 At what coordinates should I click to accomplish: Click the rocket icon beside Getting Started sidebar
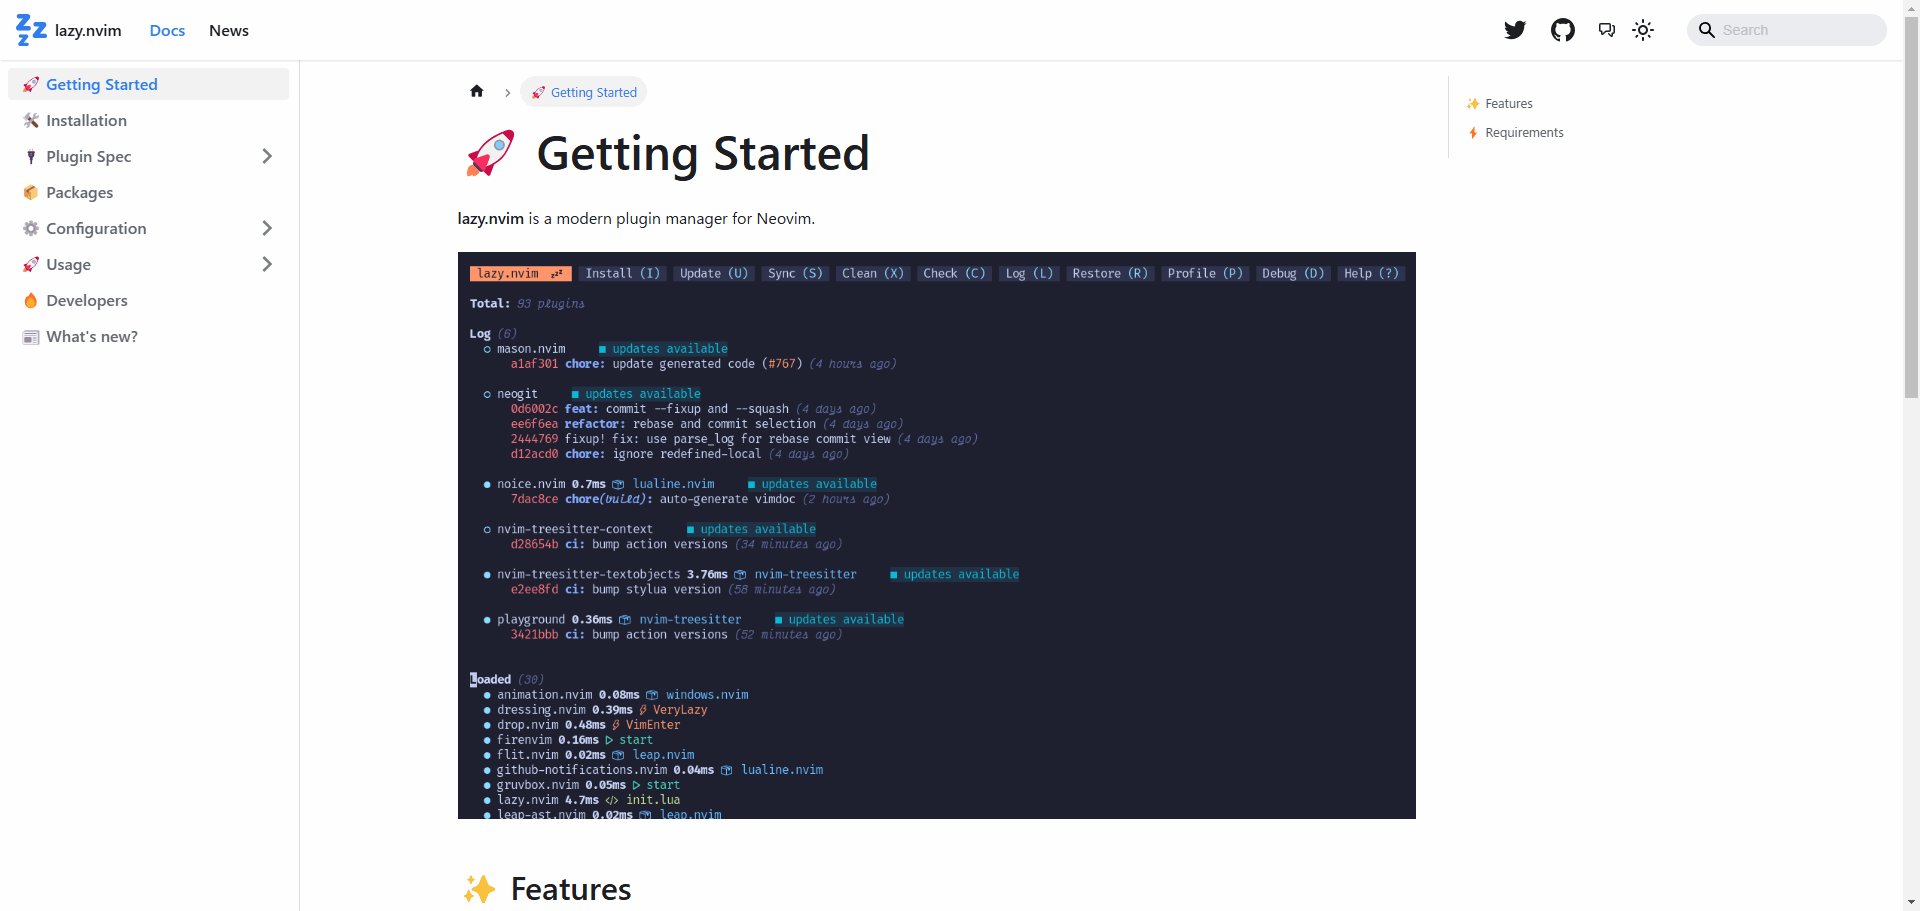point(31,84)
